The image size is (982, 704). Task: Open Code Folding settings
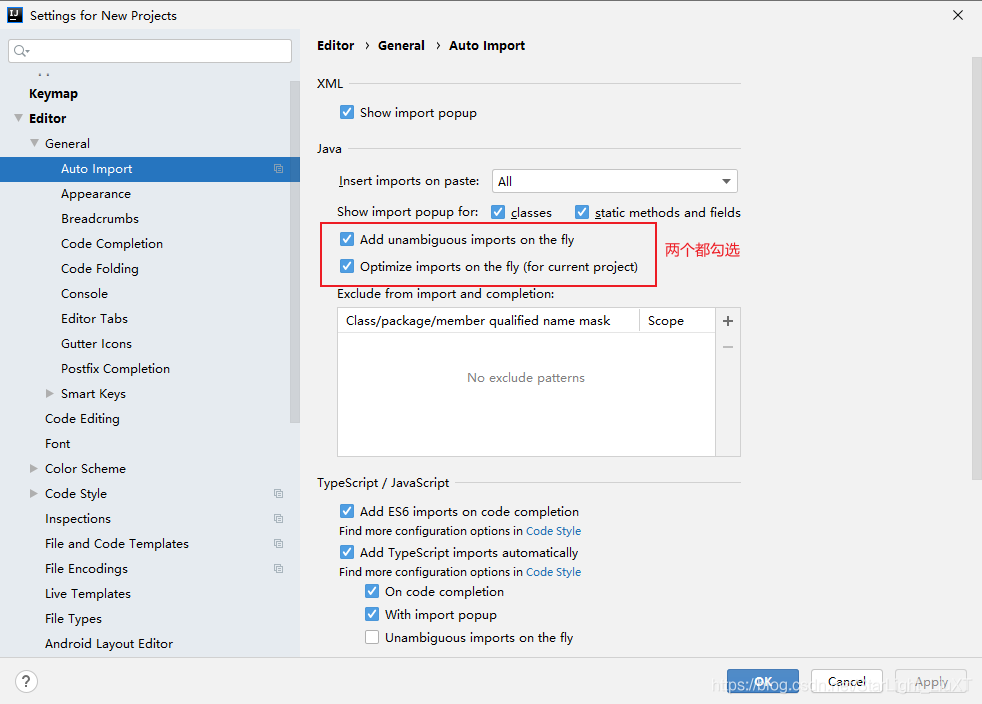[100, 269]
